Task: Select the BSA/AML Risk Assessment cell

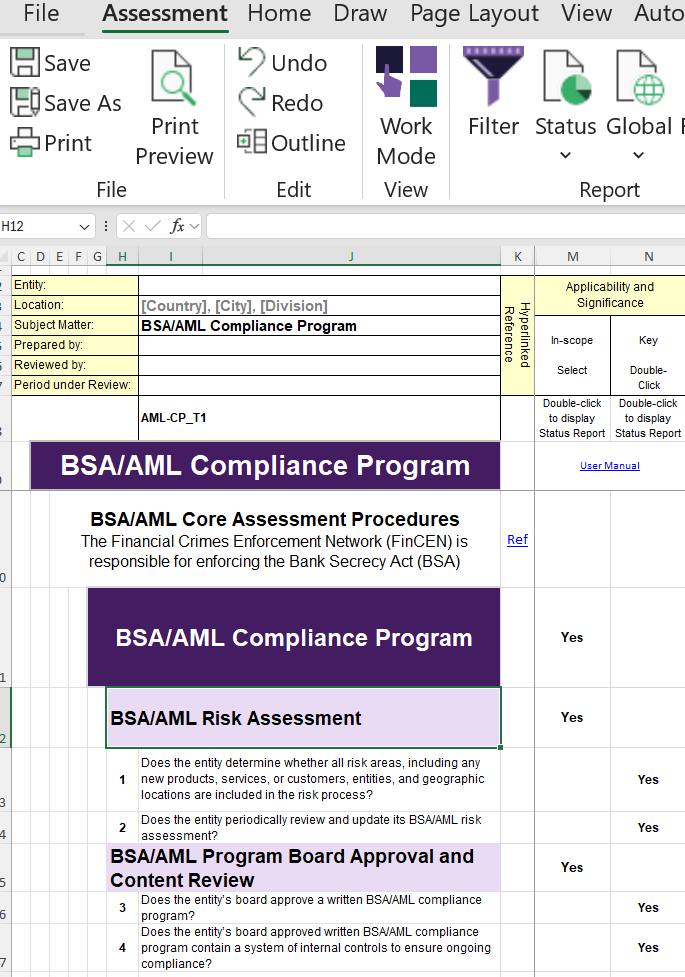Action: tap(303, 718)
